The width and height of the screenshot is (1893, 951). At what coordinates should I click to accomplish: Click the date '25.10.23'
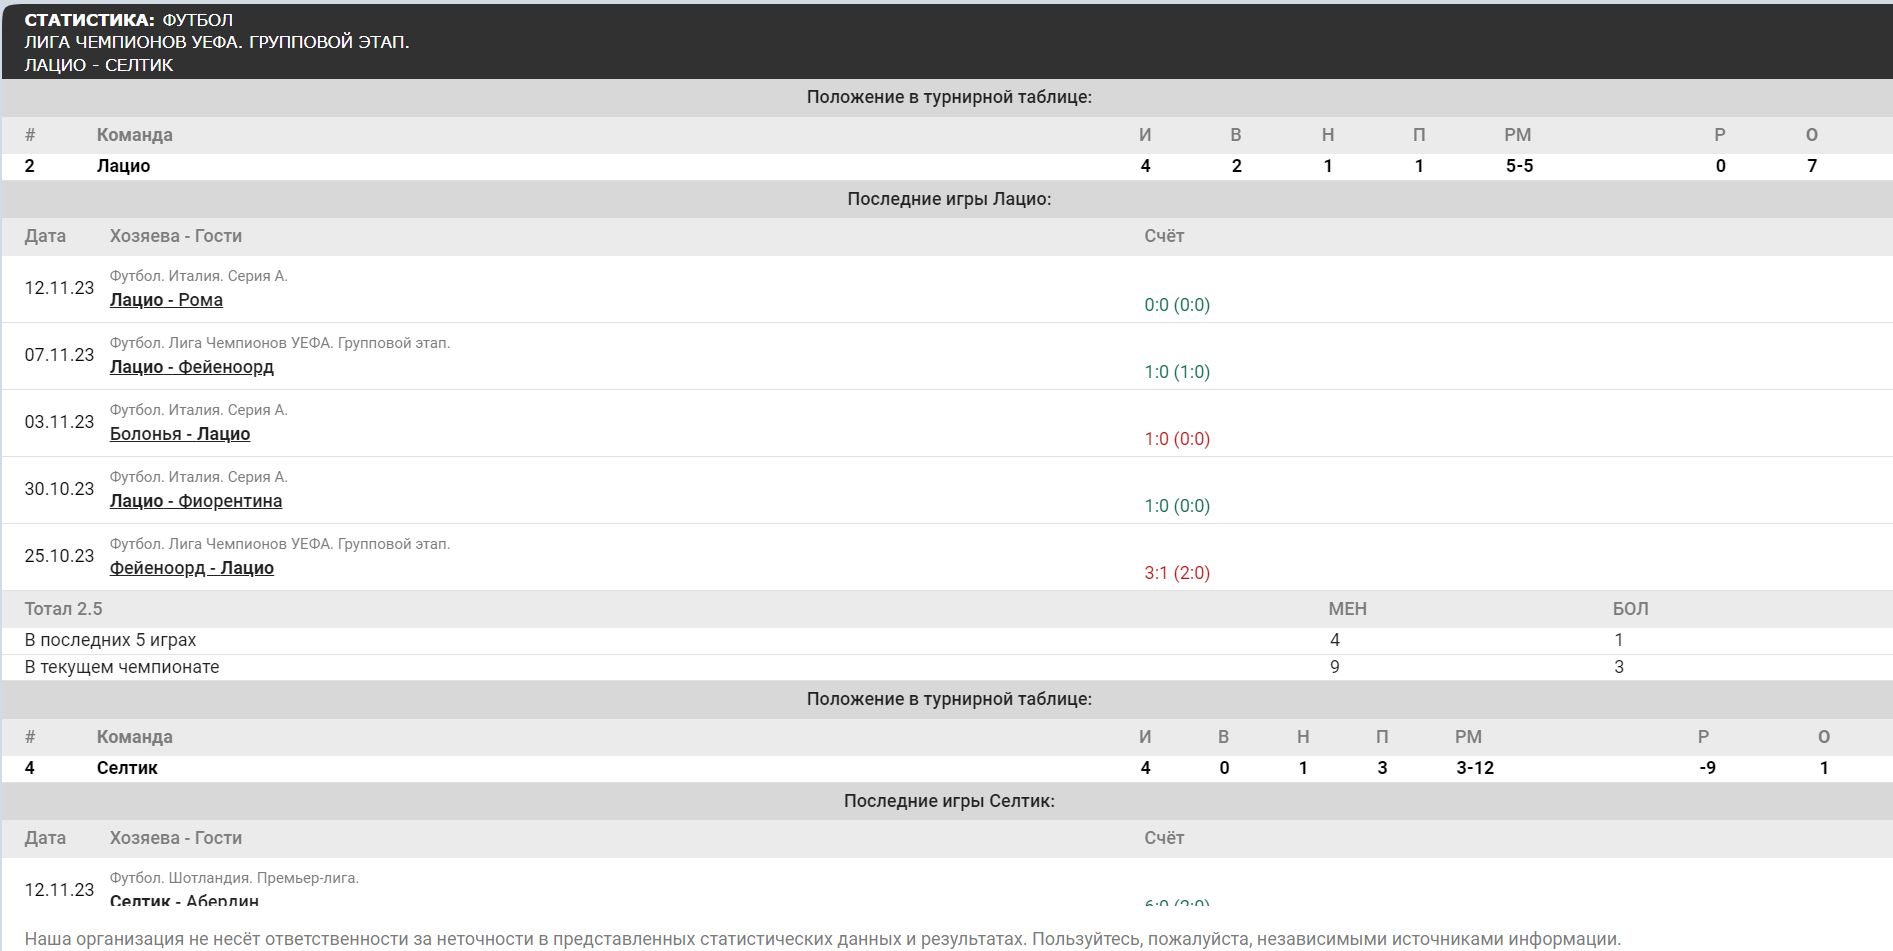(59, 556)
